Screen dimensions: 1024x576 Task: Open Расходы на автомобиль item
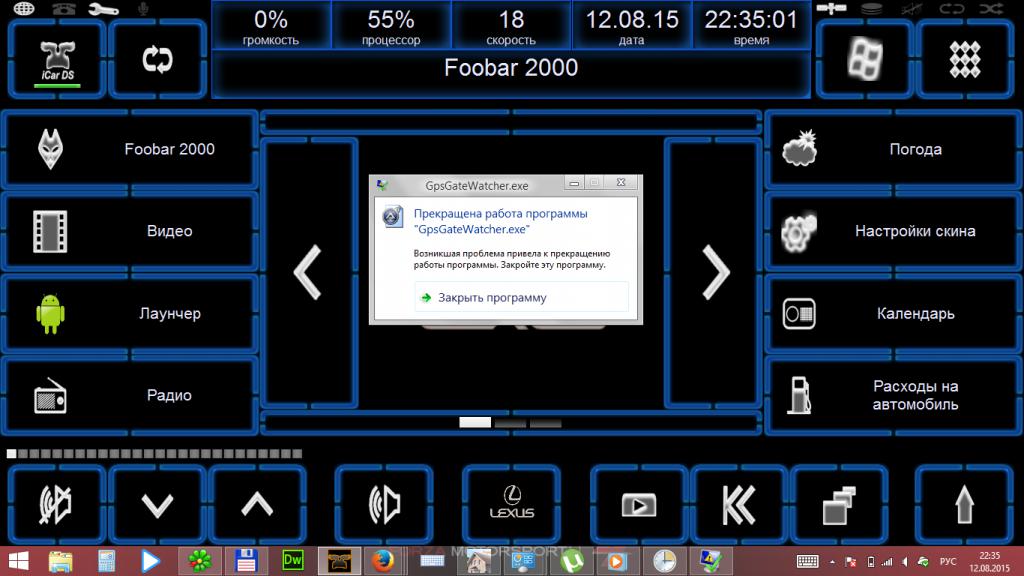click(893, 396)
